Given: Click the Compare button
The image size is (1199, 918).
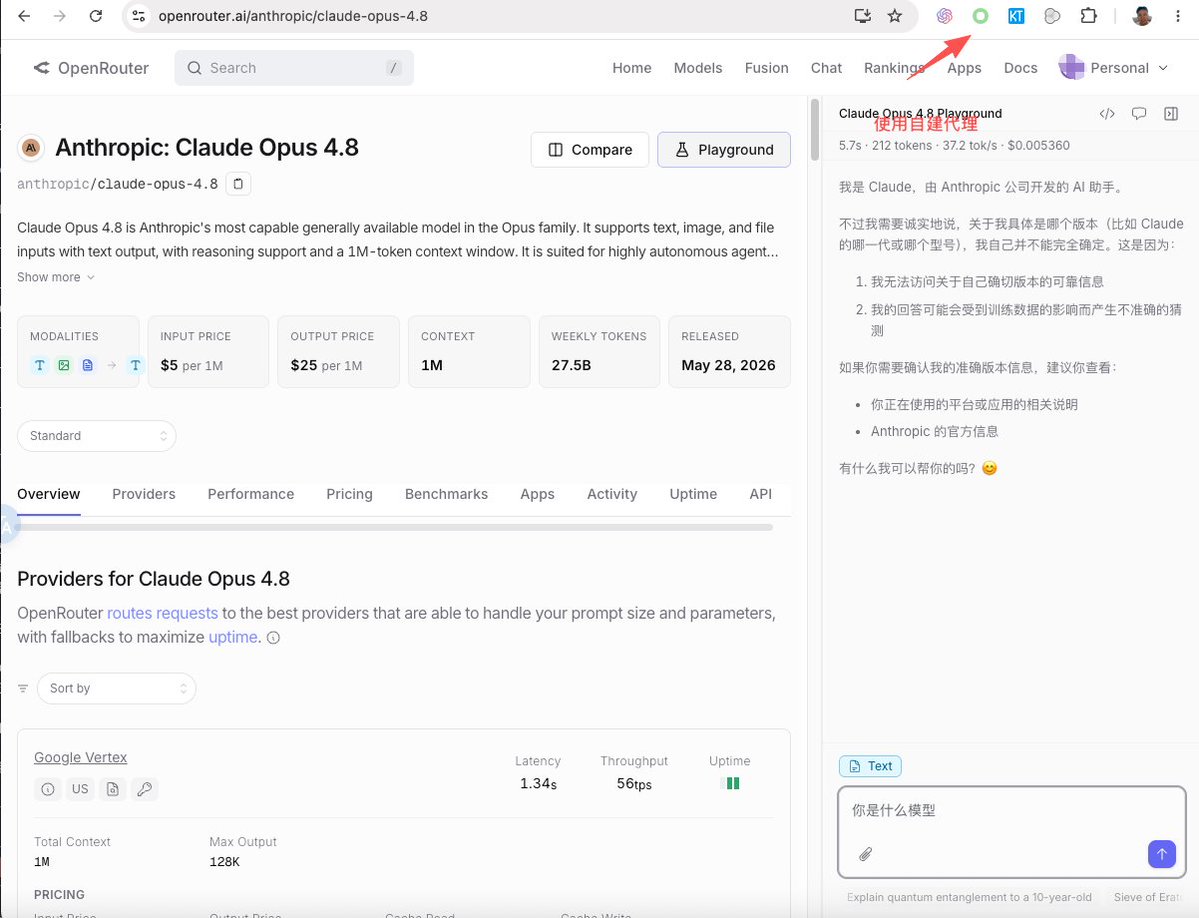Looking at the screenshot, I should tap(590, 150).
